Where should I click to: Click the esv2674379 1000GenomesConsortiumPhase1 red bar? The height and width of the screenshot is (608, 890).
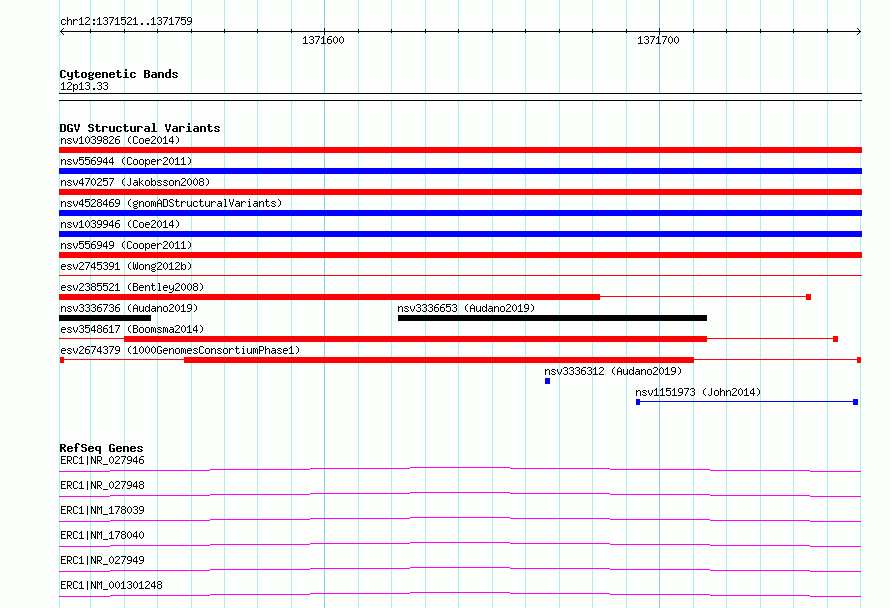click(439, 360)
